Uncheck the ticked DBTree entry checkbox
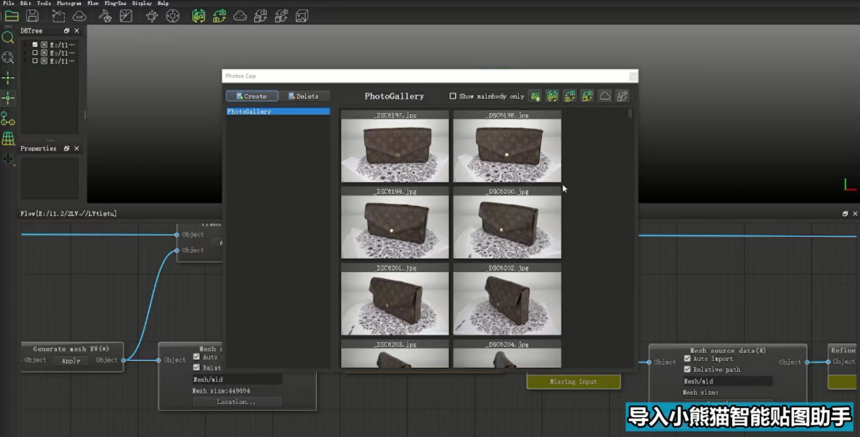This screenshot has width=860, height=437. coord(35,45)
